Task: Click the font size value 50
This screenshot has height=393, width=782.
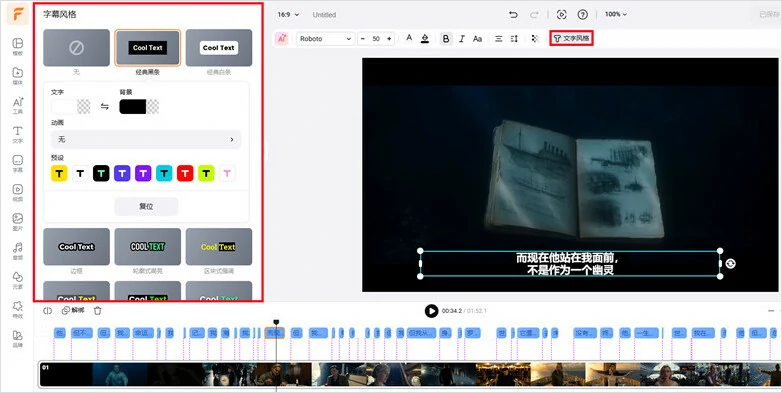Action: point(376,38)
